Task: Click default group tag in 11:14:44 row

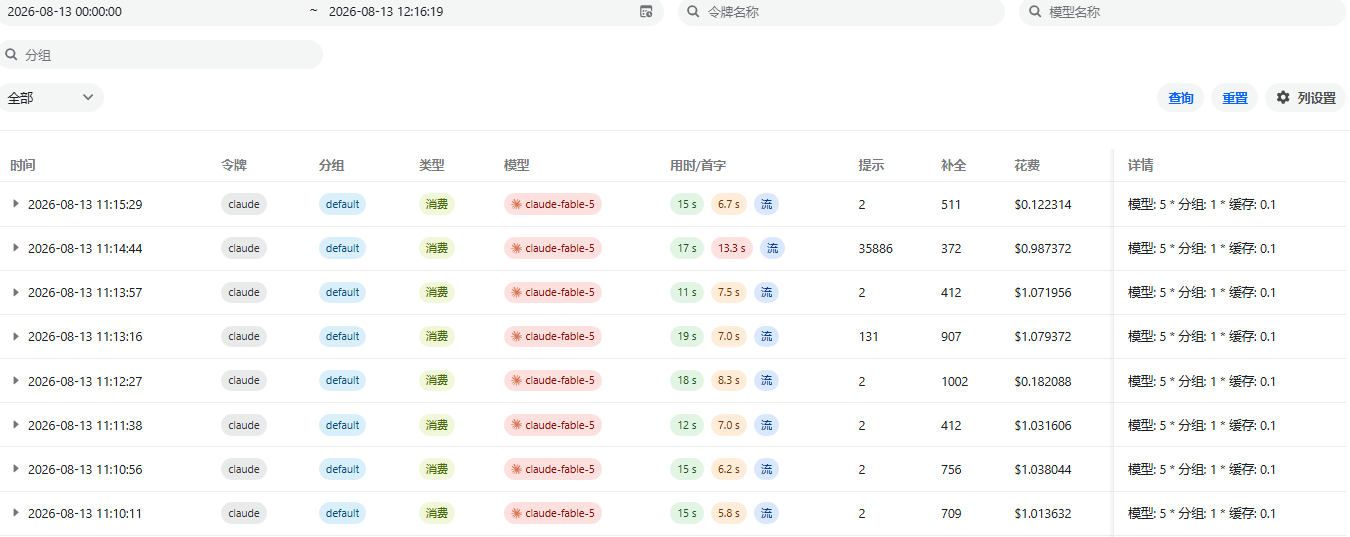Action: coord(342,248)
